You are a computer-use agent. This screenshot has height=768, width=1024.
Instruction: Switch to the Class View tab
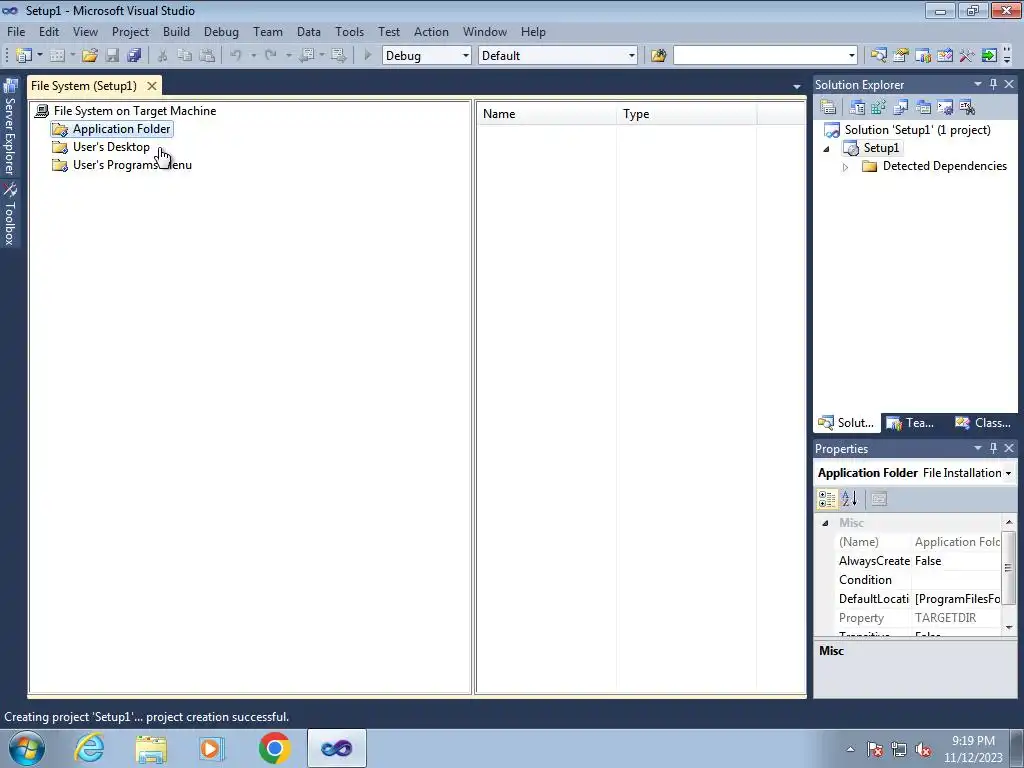pyautogui.click(x=983, y=423)
